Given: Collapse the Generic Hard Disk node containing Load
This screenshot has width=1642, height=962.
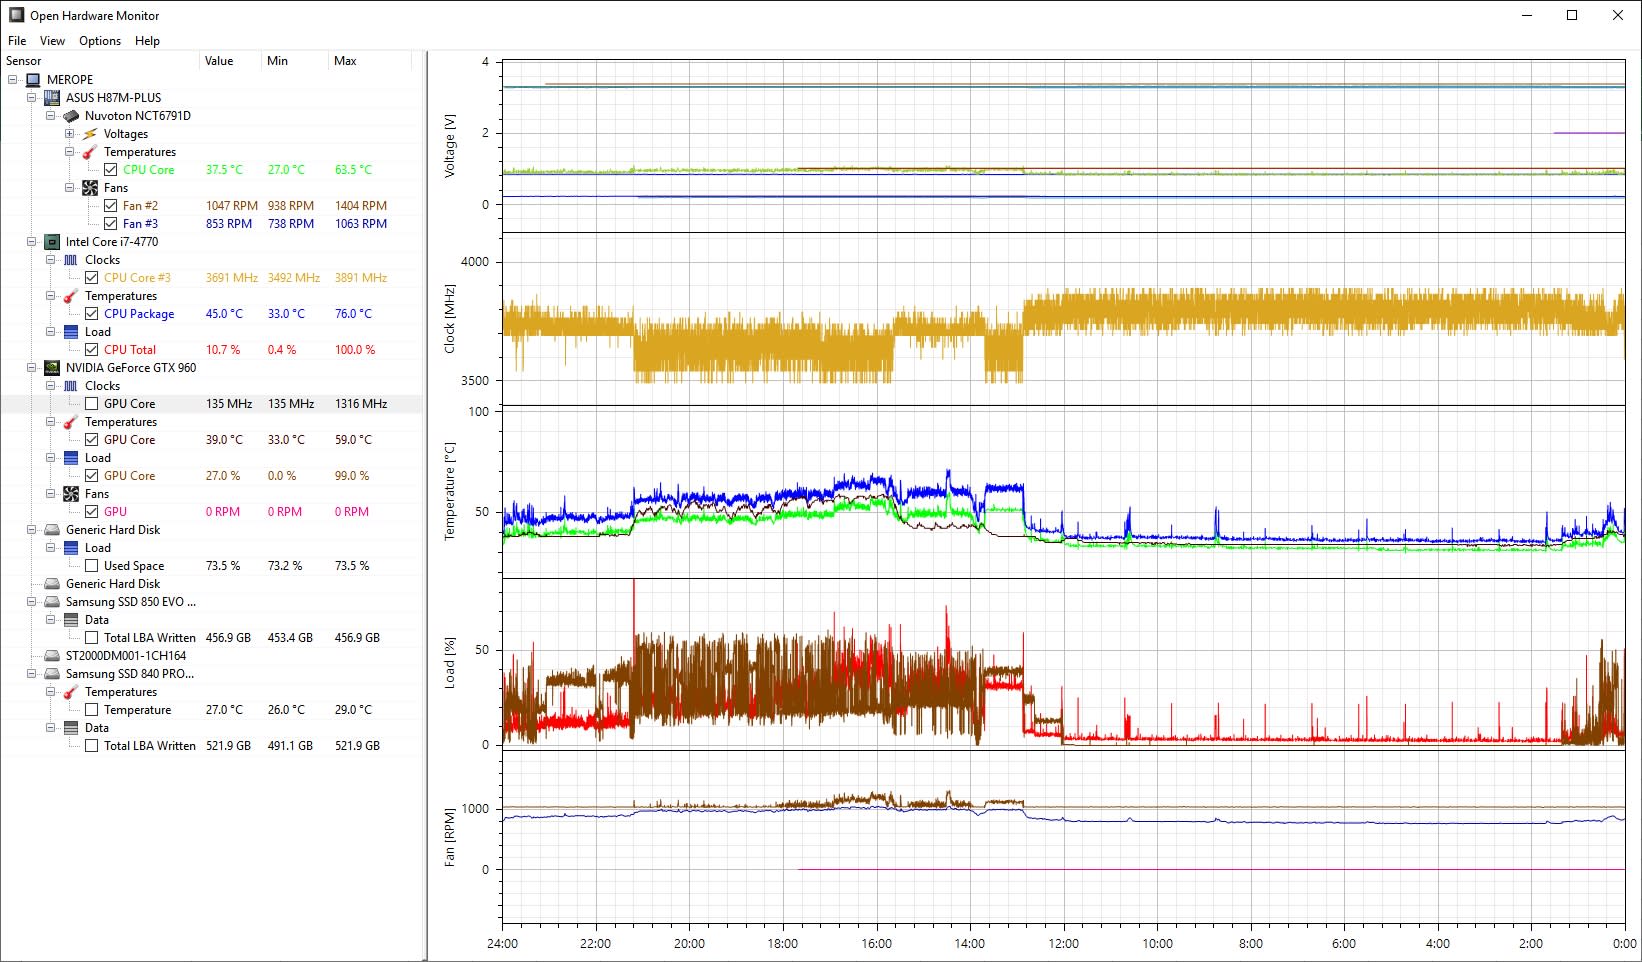Looking at the screenshot, I should tap(32, 530).
